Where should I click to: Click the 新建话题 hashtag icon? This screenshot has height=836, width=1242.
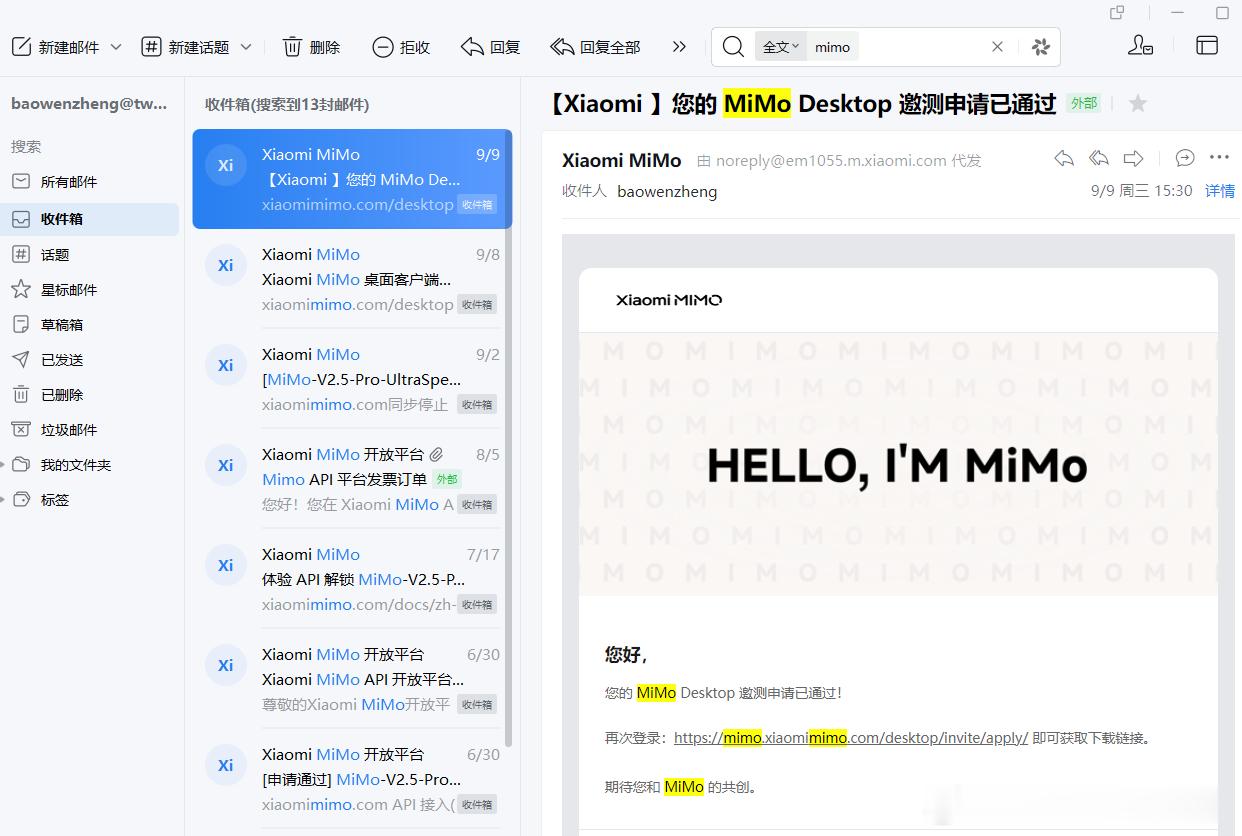pyautogui.click(x=151, y=46)
